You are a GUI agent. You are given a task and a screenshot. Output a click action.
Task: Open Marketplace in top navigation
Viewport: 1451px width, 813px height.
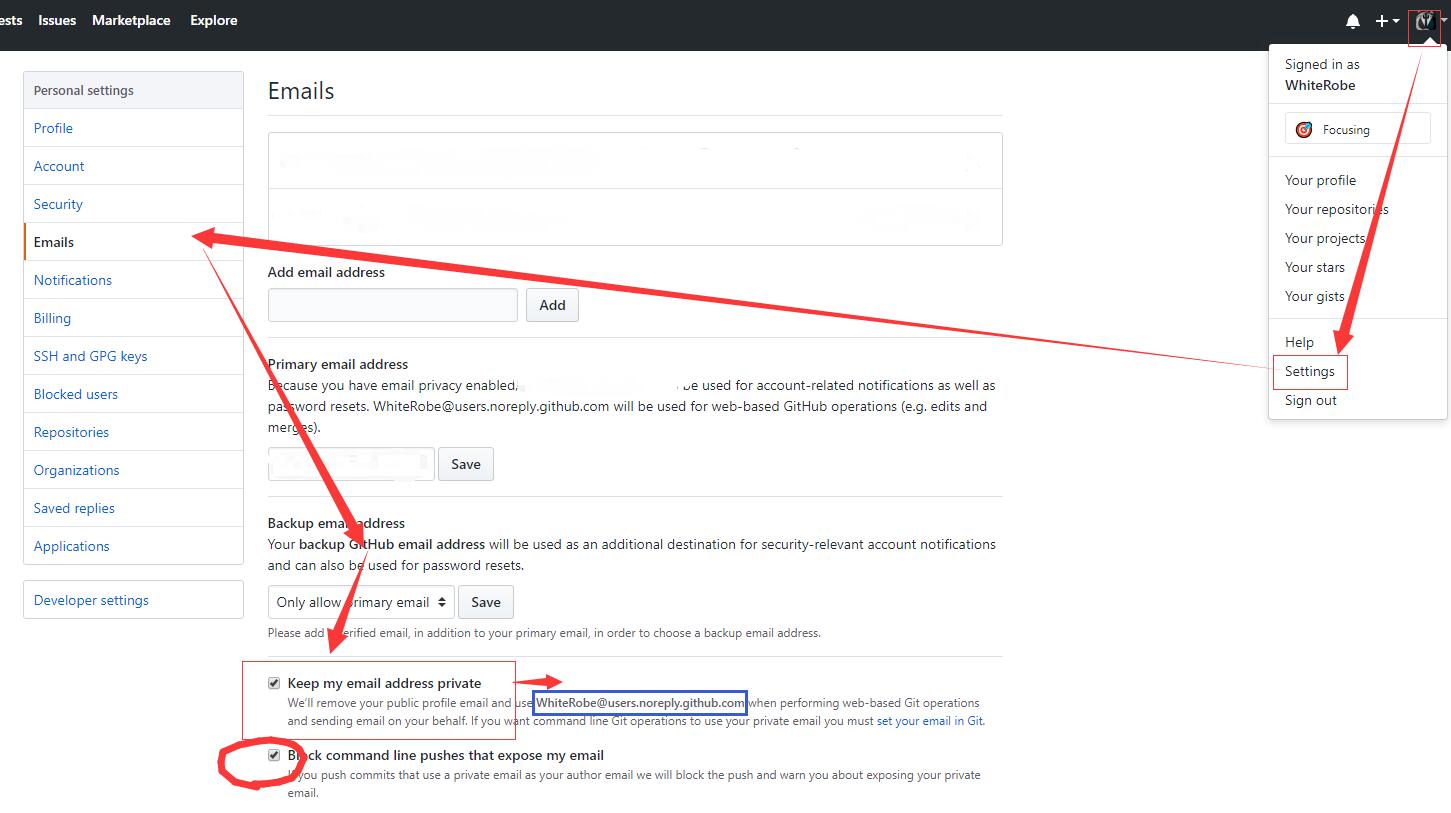[131, 20]
